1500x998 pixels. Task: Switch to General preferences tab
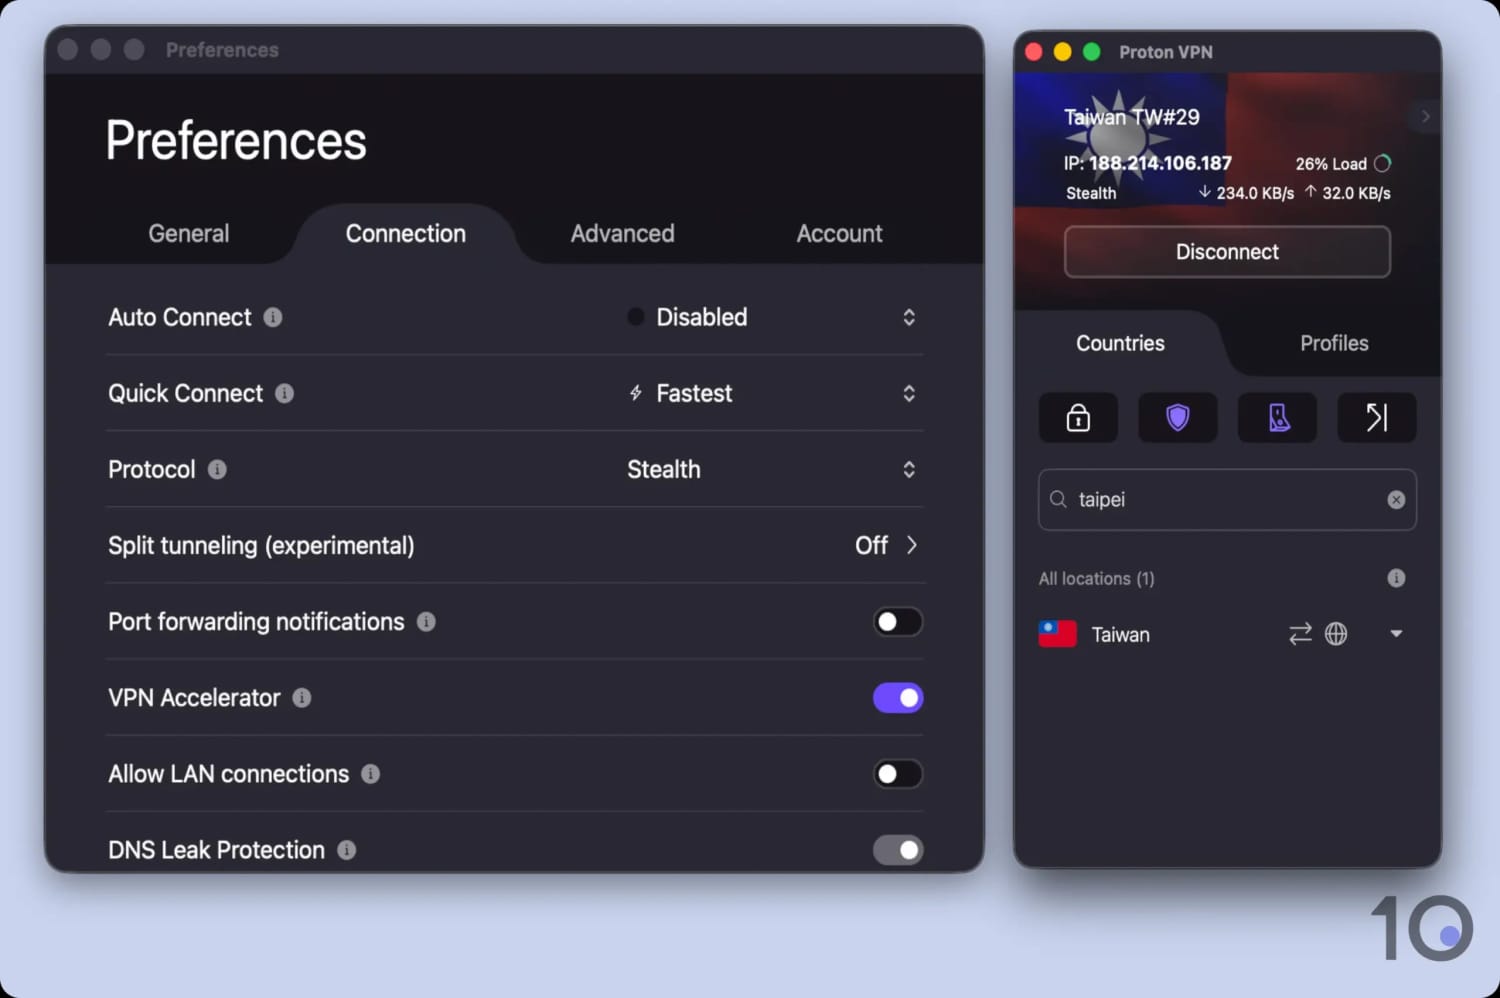point(189,234)
